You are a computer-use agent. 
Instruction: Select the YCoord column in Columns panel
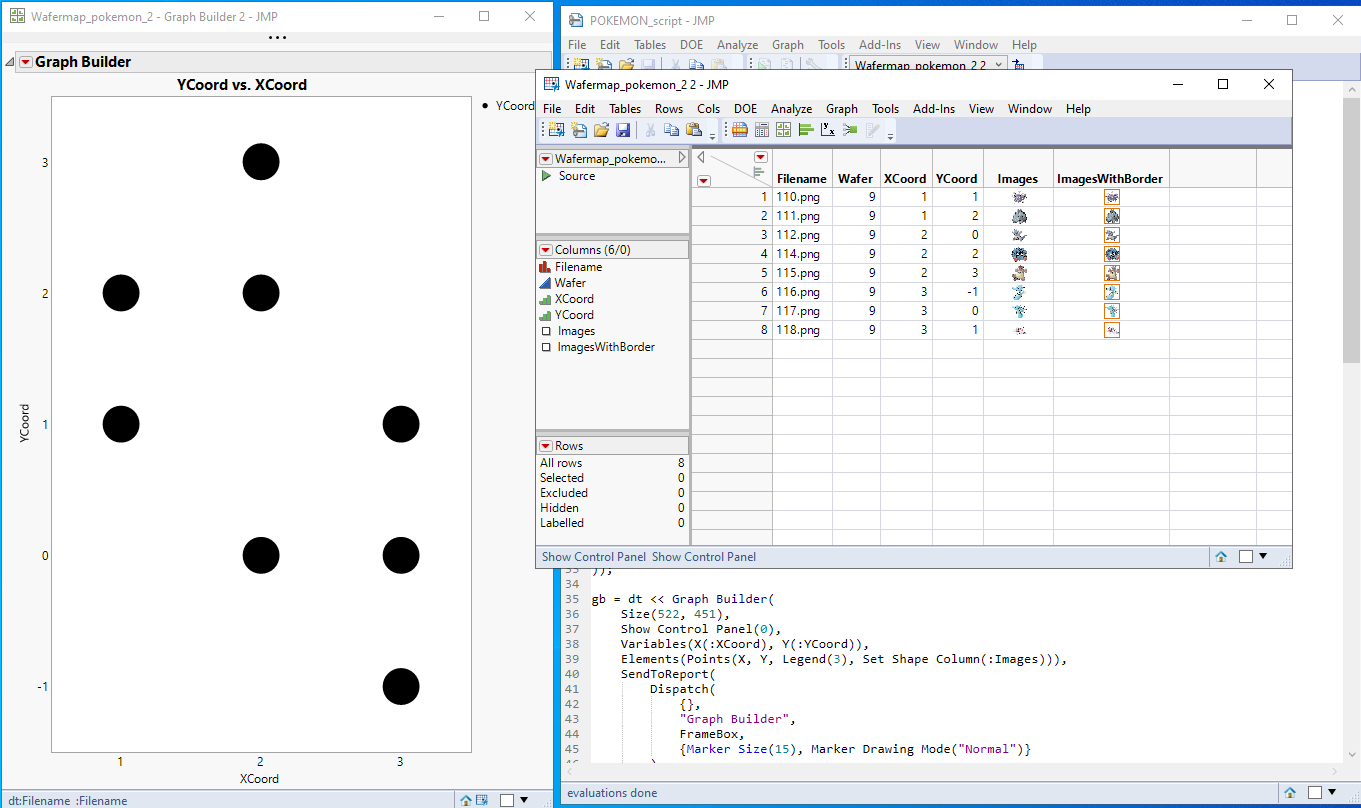575,315
